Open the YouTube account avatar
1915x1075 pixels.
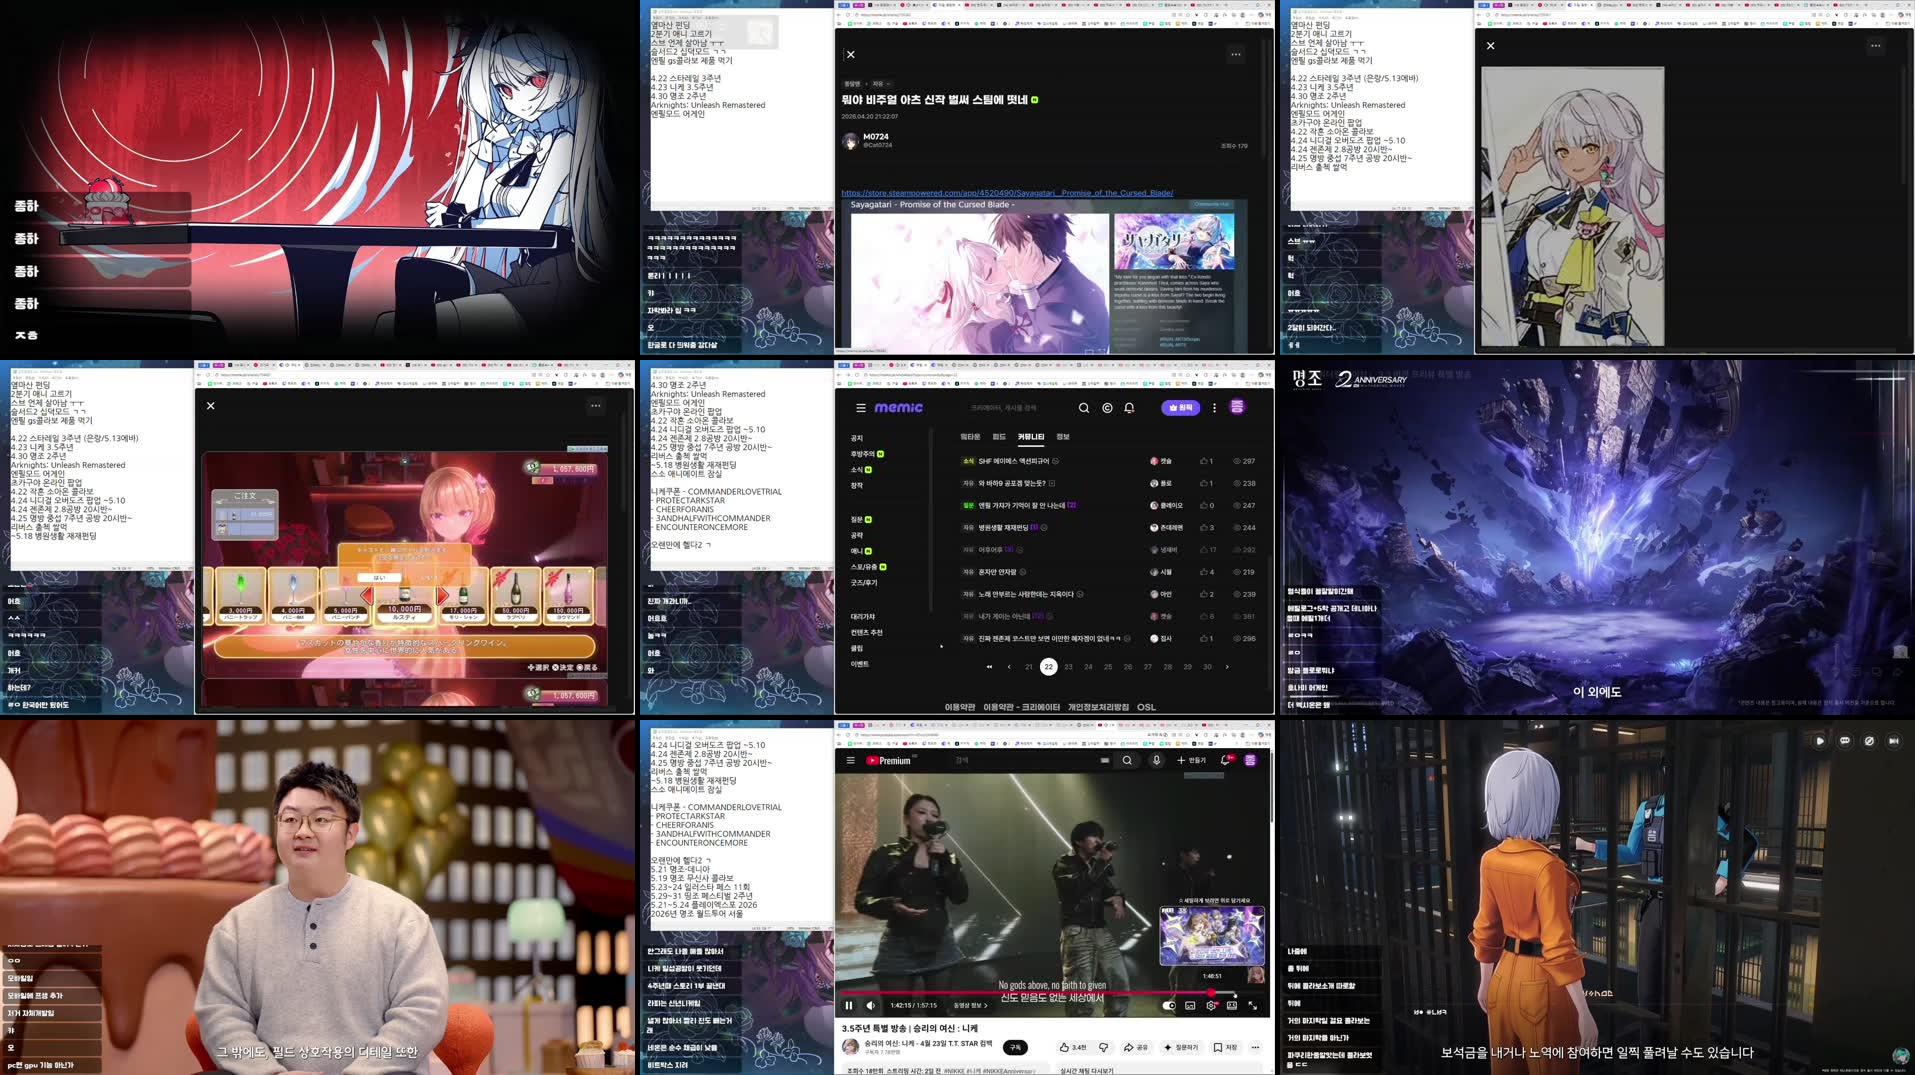click(1250, 761)
